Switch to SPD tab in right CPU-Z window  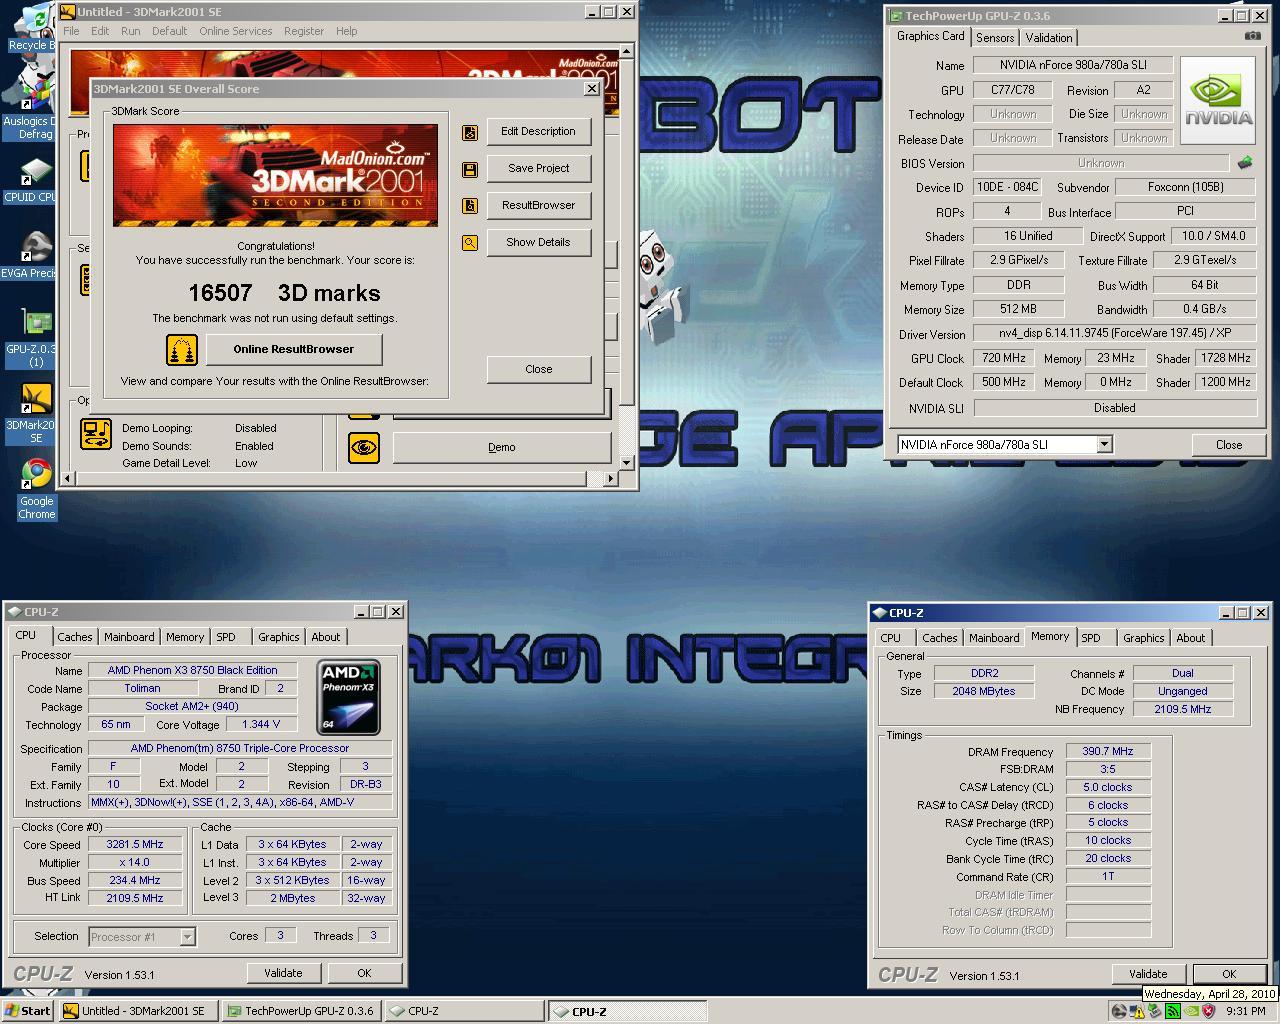pyautogui.click(x=1091, y=638)
